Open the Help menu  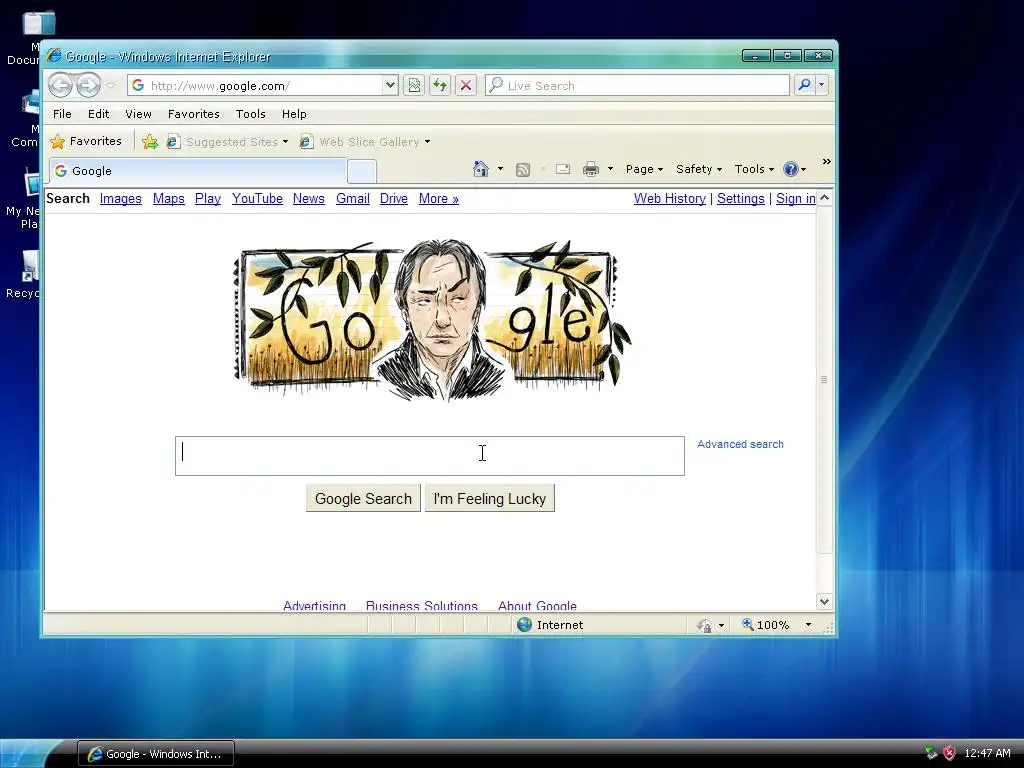point(294,114)
